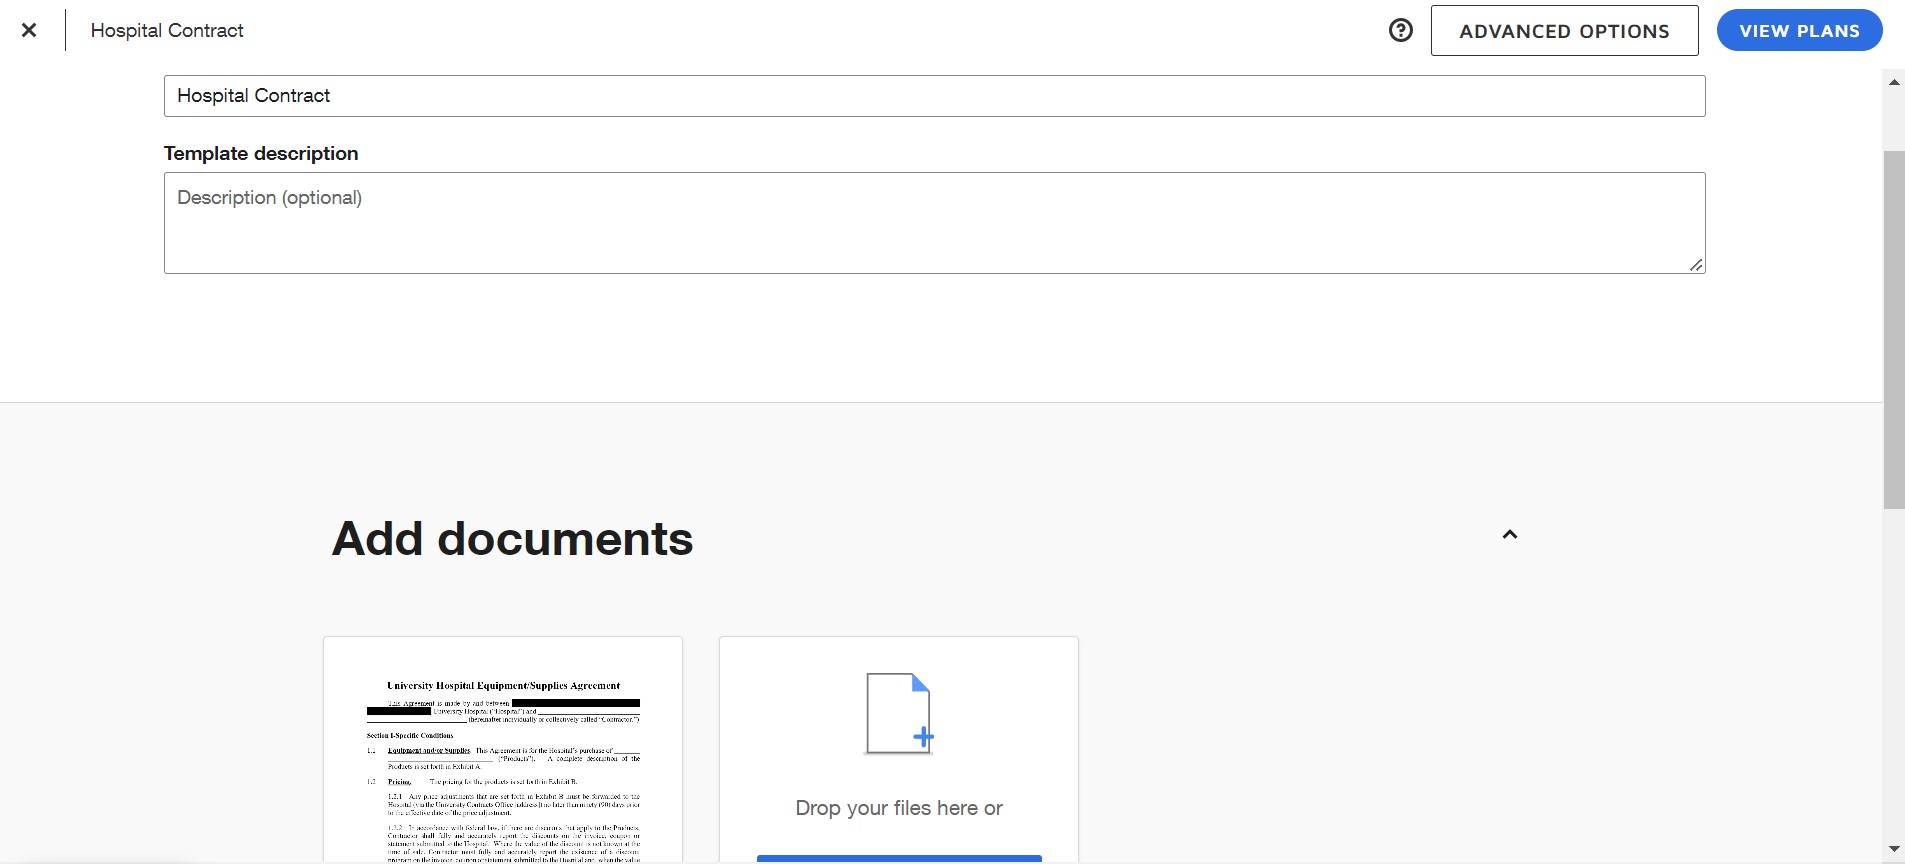Click the scrollbar down arrow
This screenshot has height=864, width=1905.
(1894, 849)
